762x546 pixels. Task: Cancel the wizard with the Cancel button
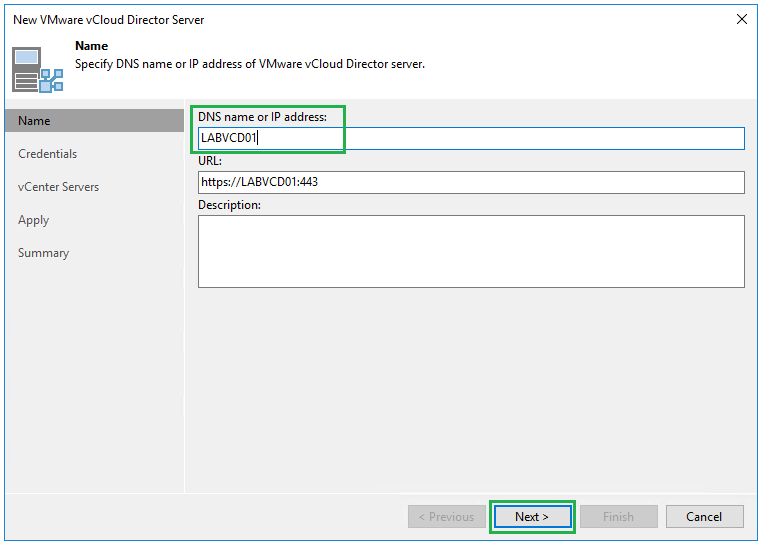704,517
